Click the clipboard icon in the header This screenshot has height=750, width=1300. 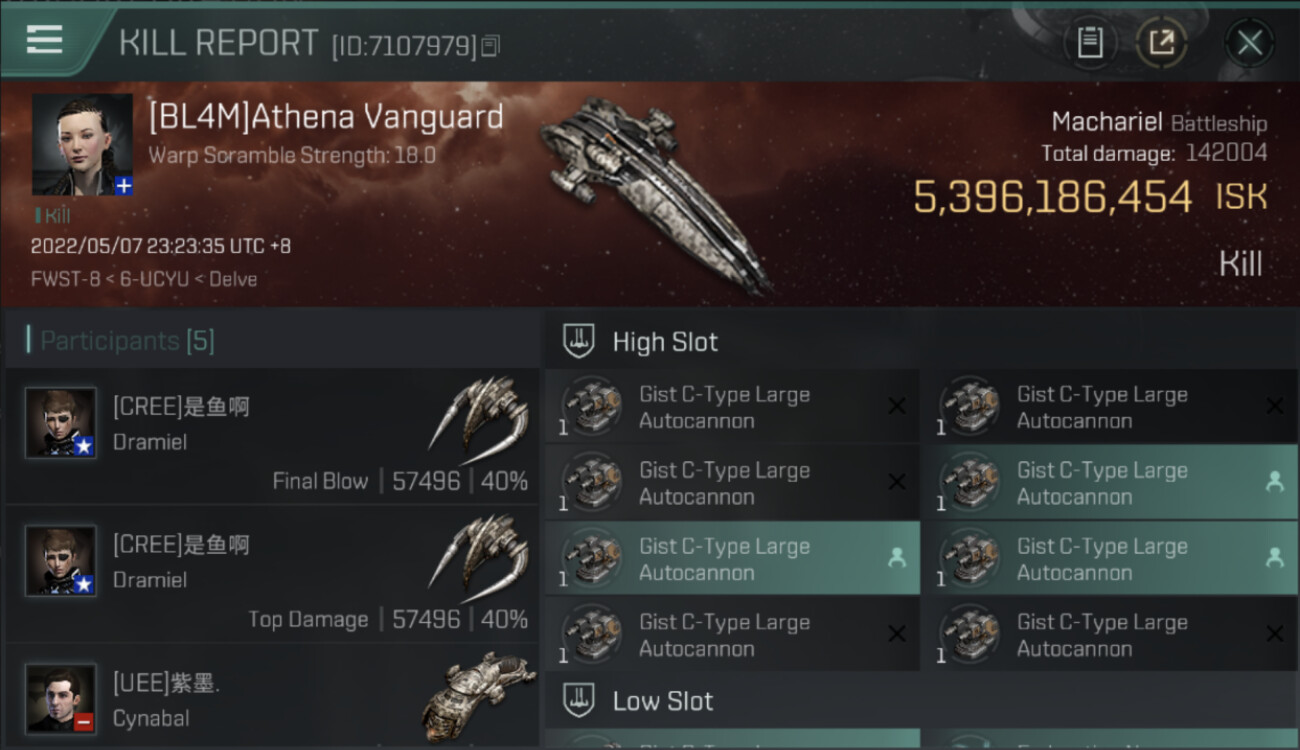tap(1089, 43)
